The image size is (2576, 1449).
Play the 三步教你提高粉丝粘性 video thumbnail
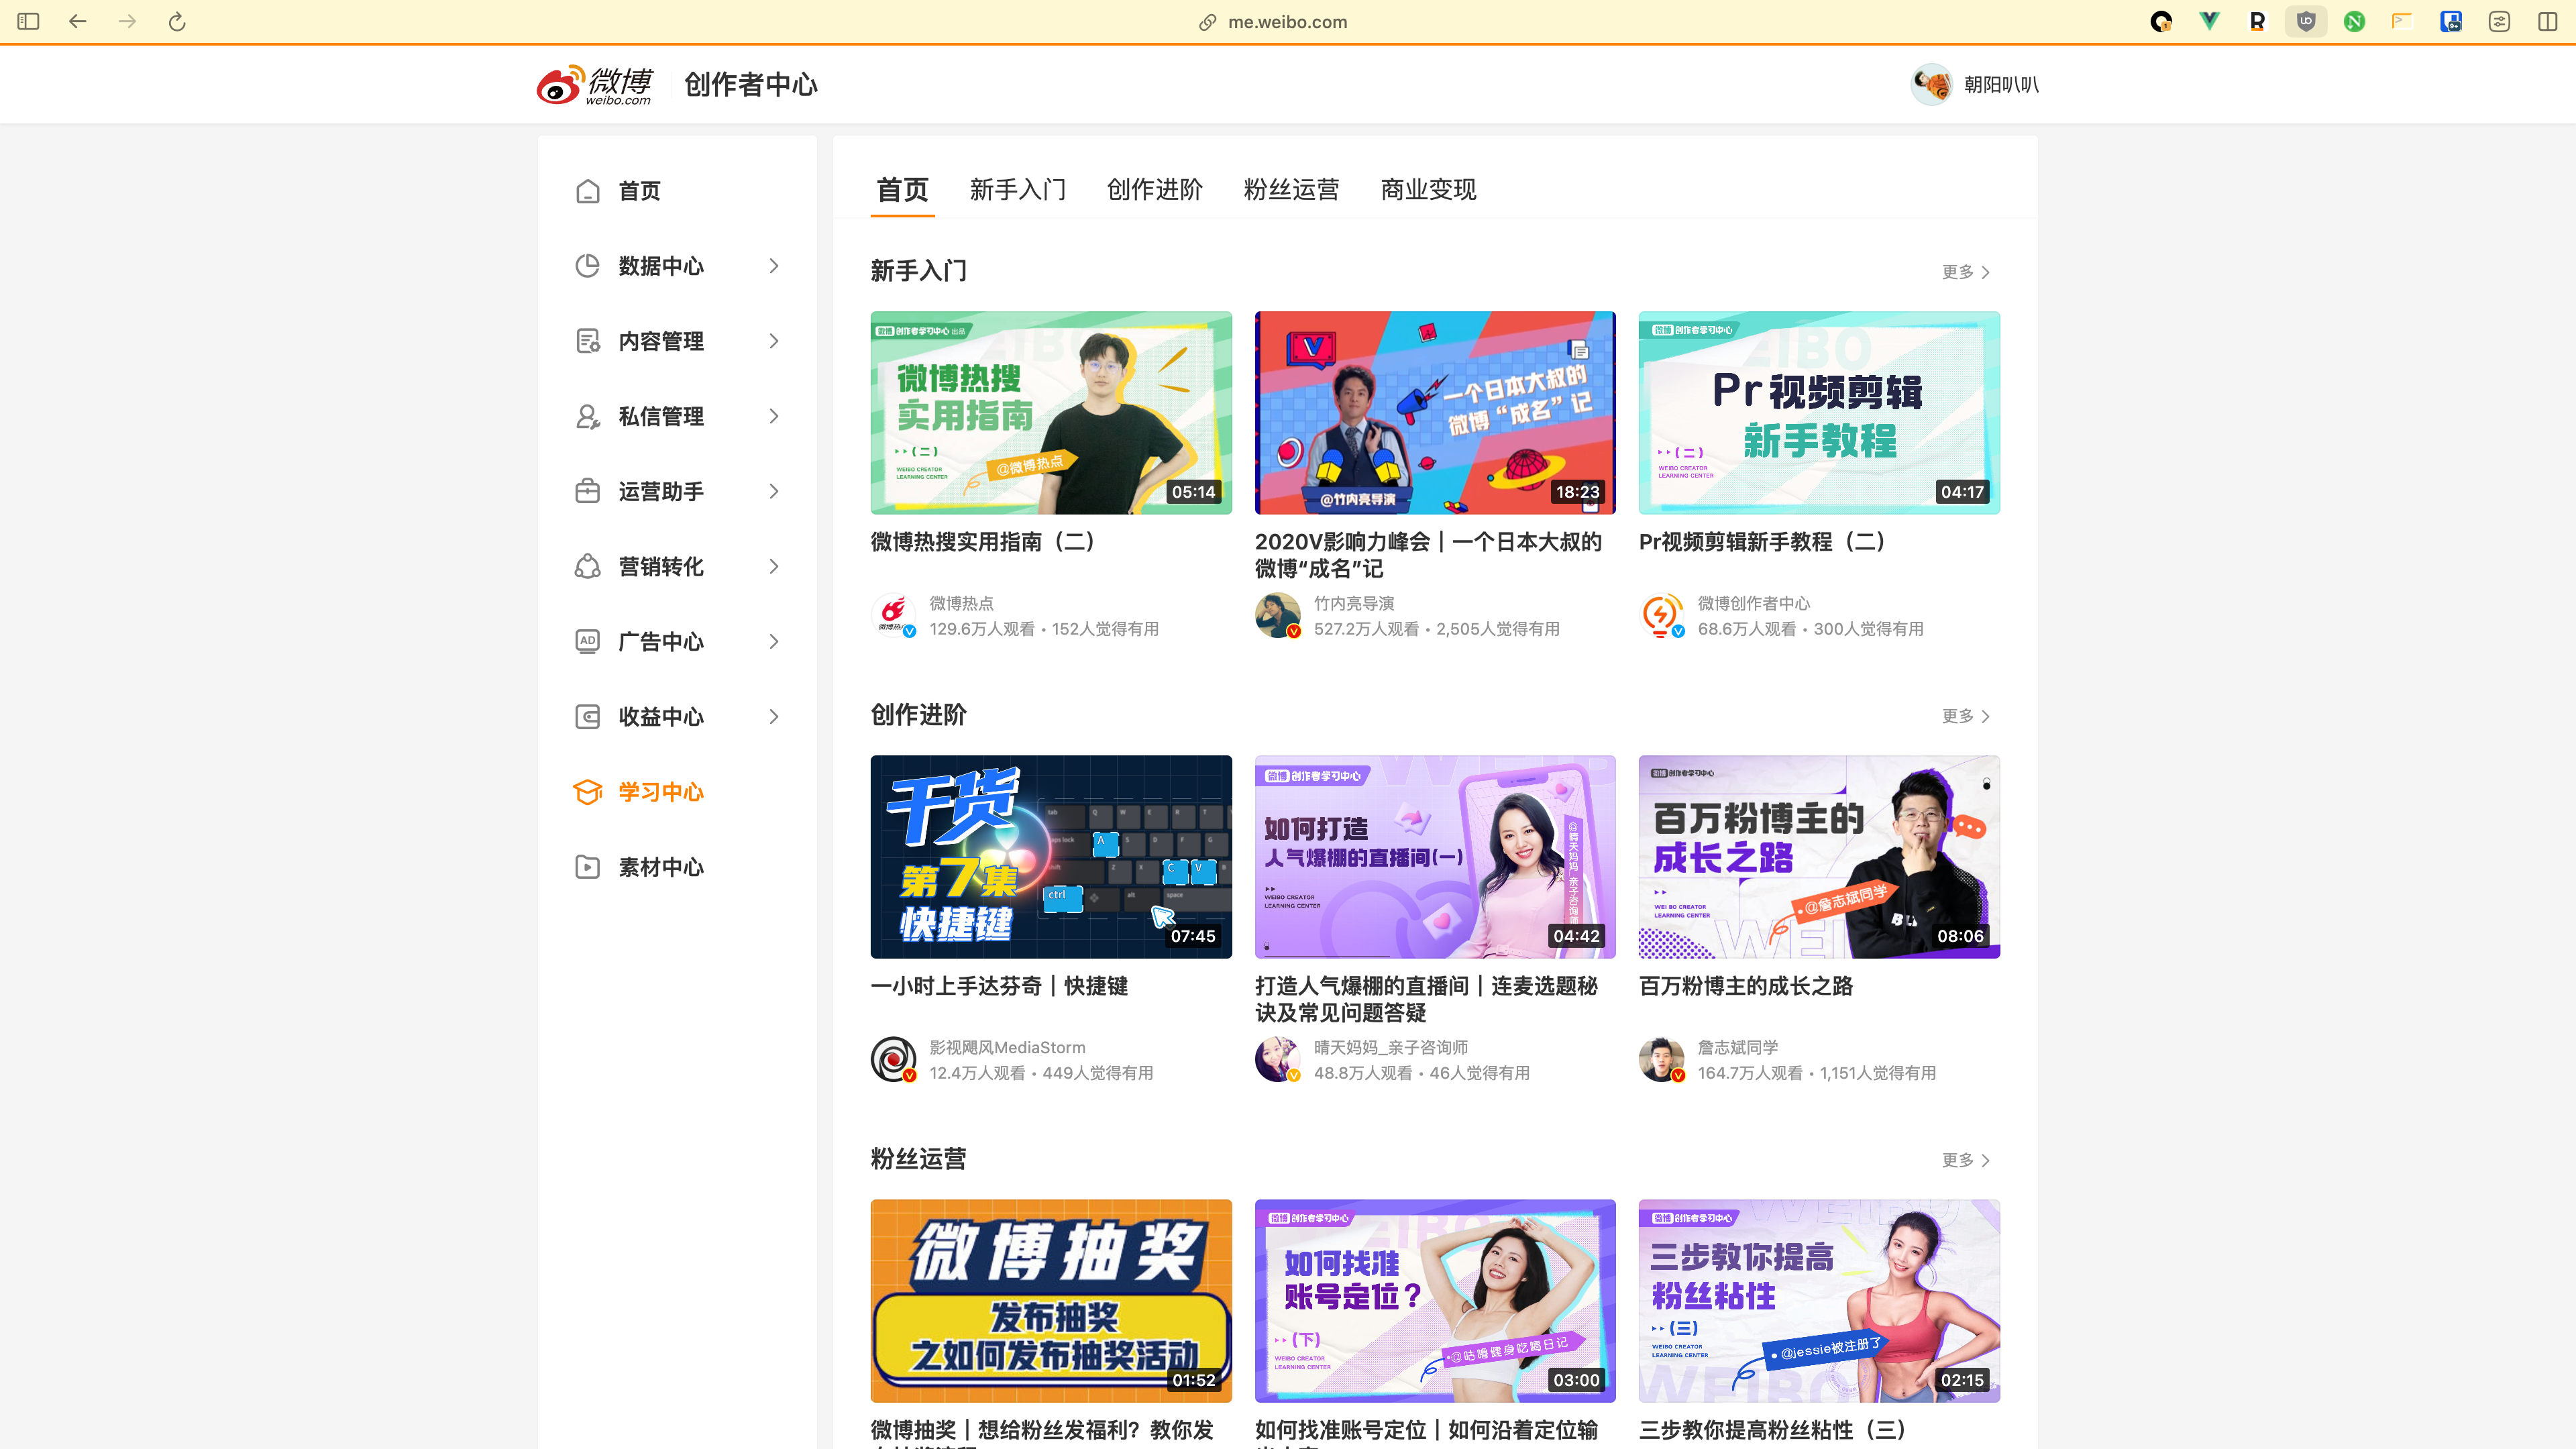tap(1819, 1301)
